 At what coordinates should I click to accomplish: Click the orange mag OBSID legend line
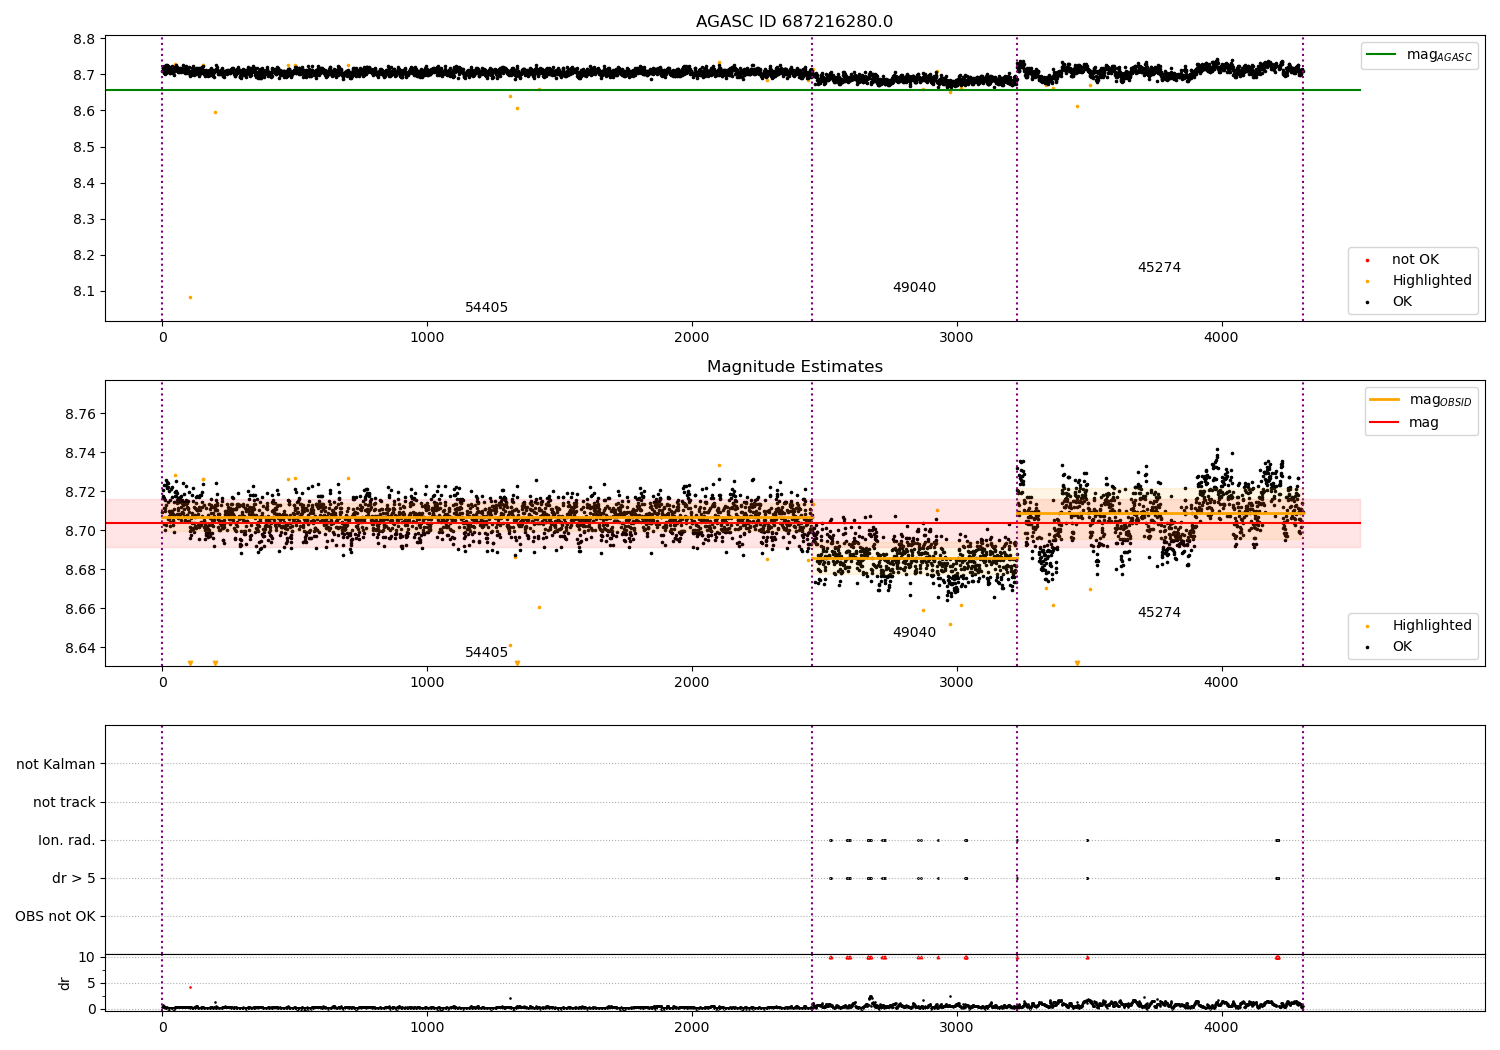(x=1385, y=400)
